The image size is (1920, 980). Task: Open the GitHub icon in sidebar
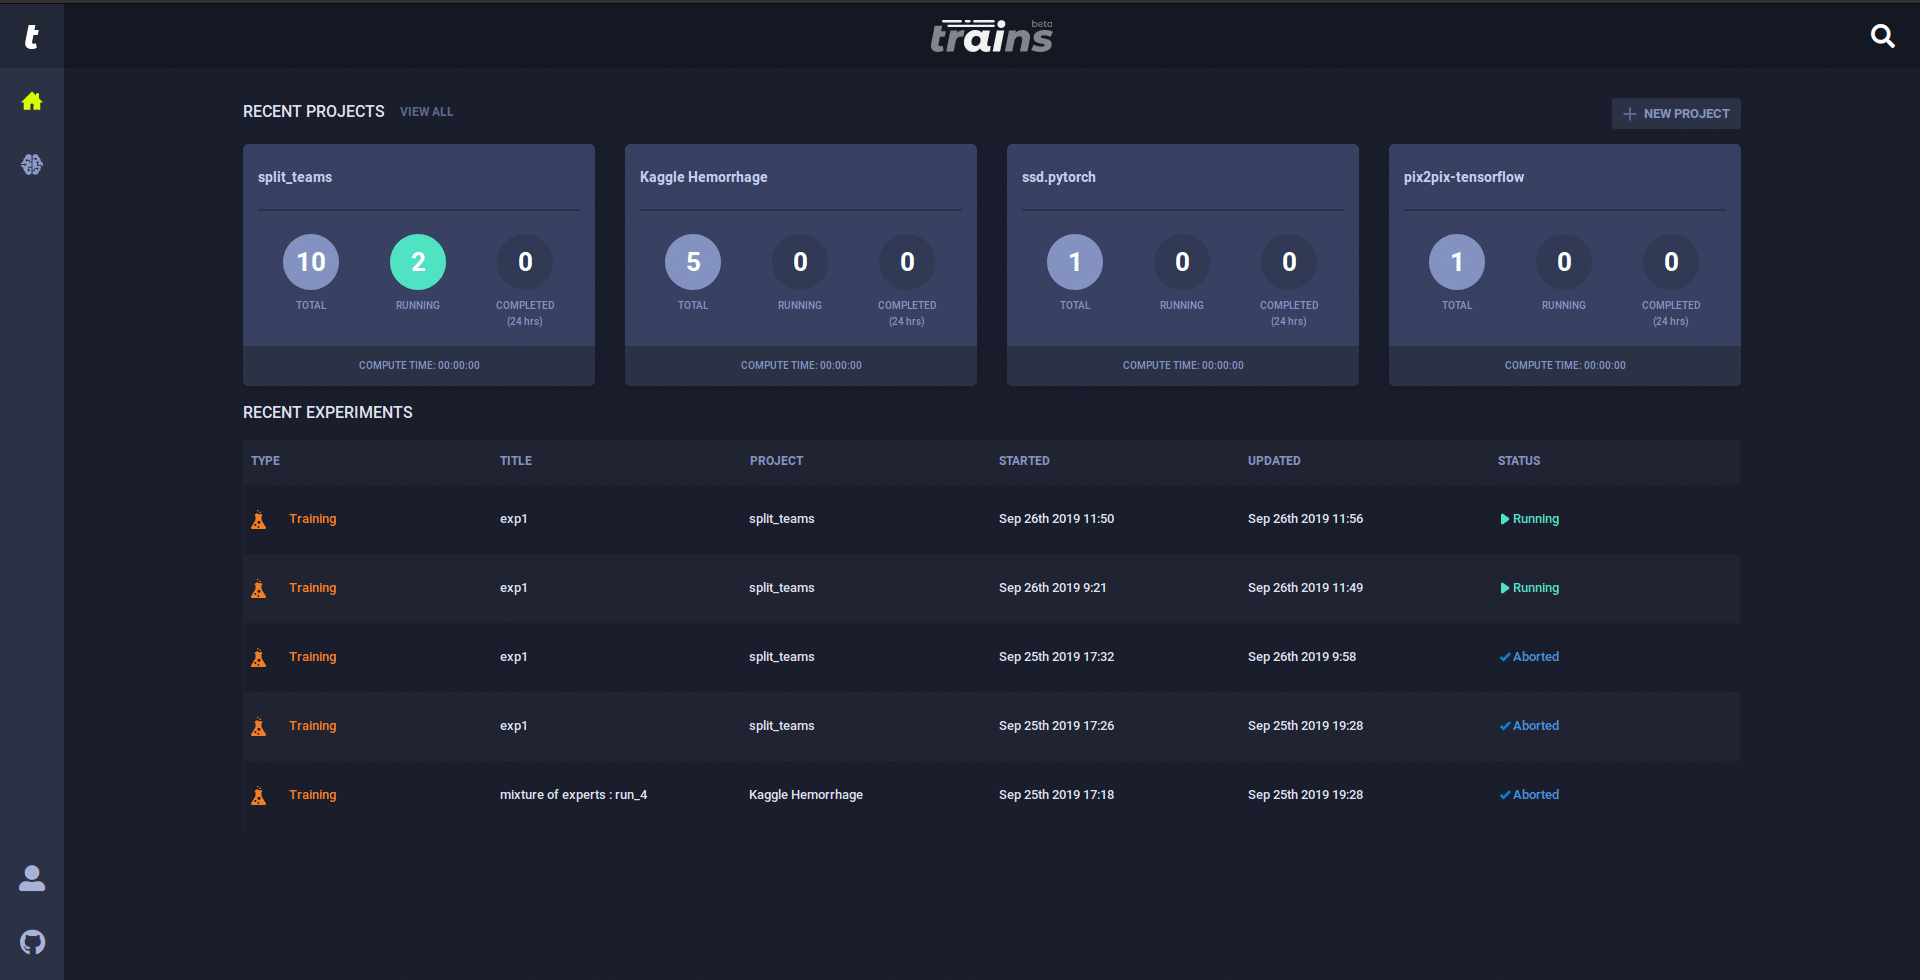click(32, 942)
